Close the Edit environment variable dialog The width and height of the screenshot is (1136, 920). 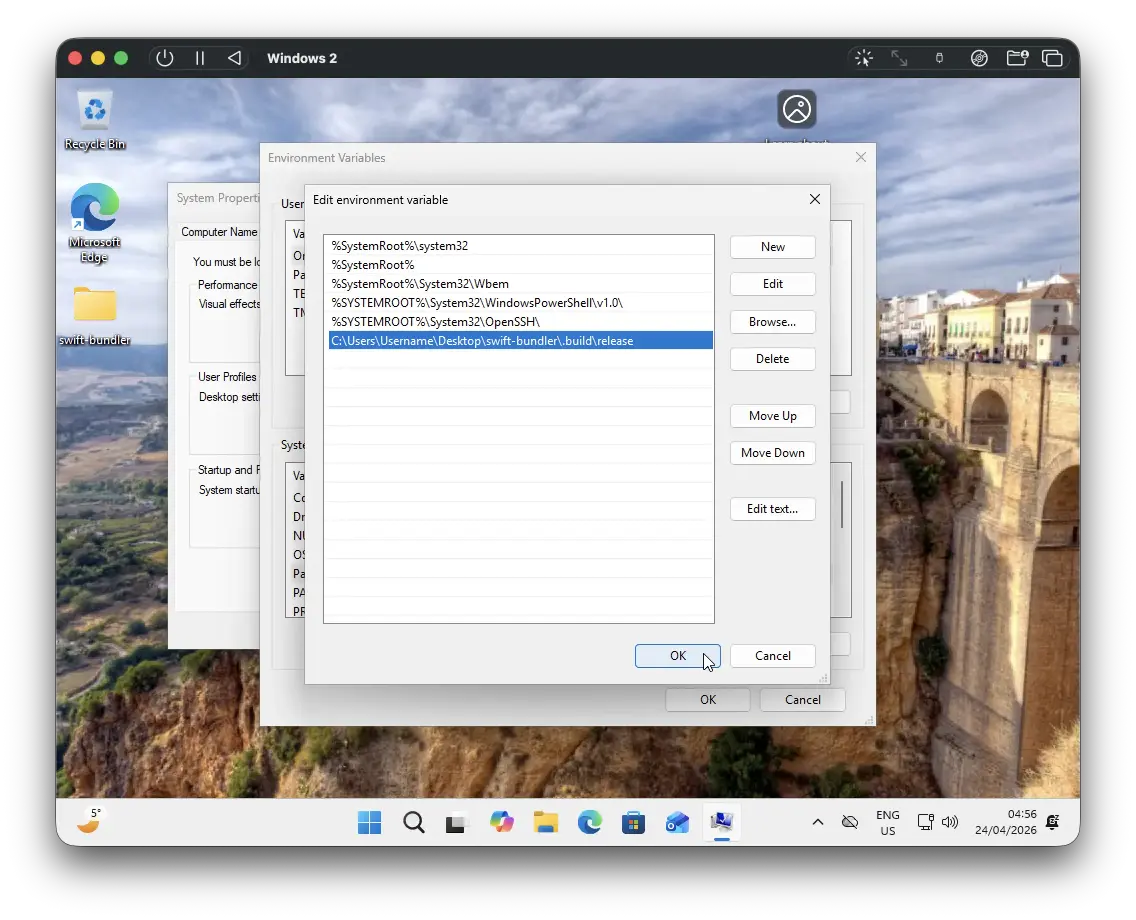tap(814, 199)
